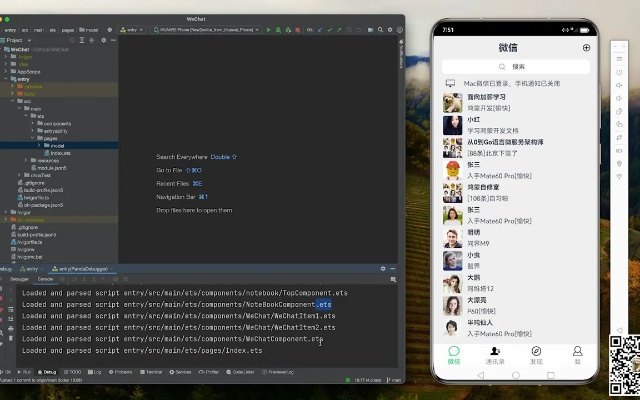
Task: Open the Discover compass tab in WeChat
Action: coord(536,354)
